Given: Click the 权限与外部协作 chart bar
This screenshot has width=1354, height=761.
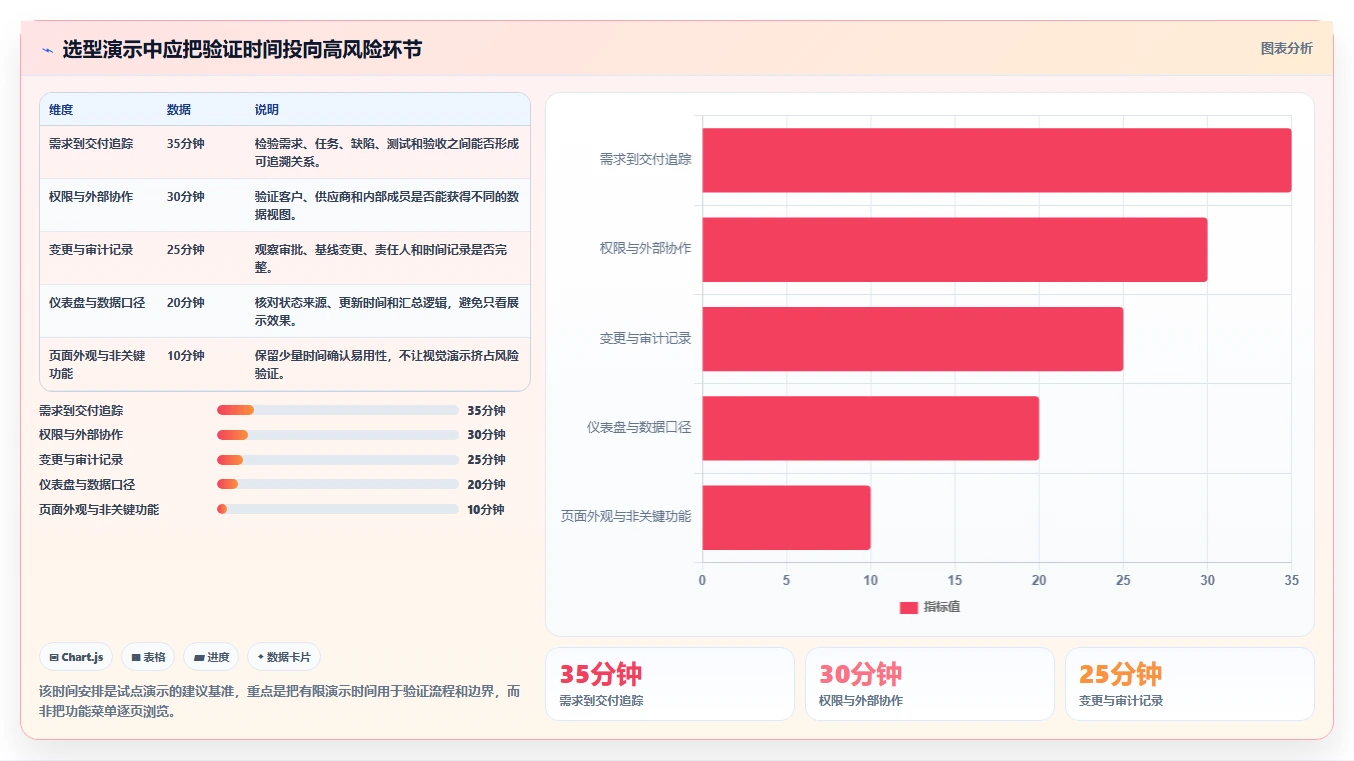Looking at the screenshot, I should pos(955,249).
